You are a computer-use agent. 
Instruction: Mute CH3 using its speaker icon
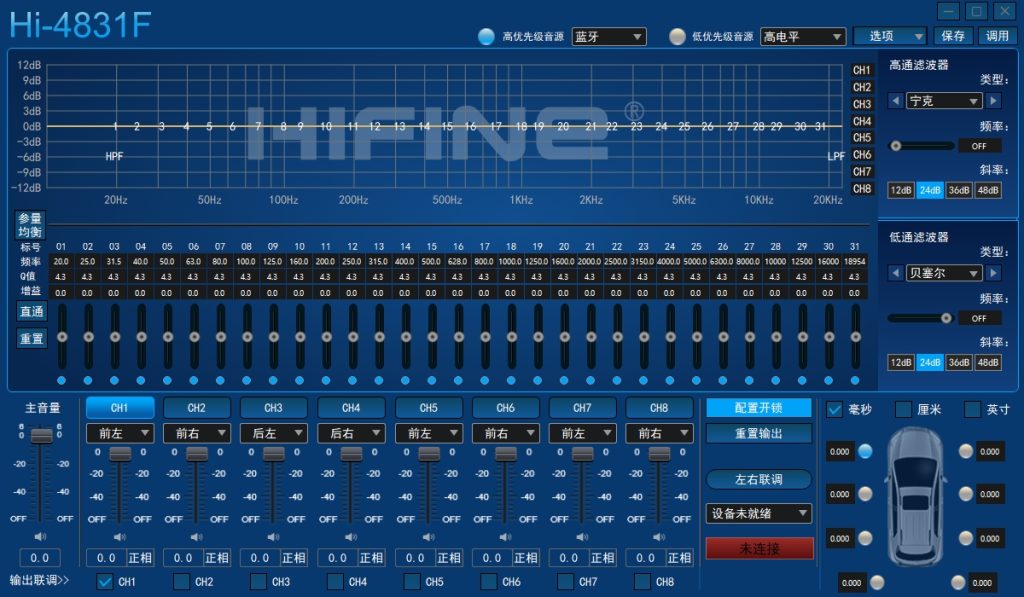274,537
